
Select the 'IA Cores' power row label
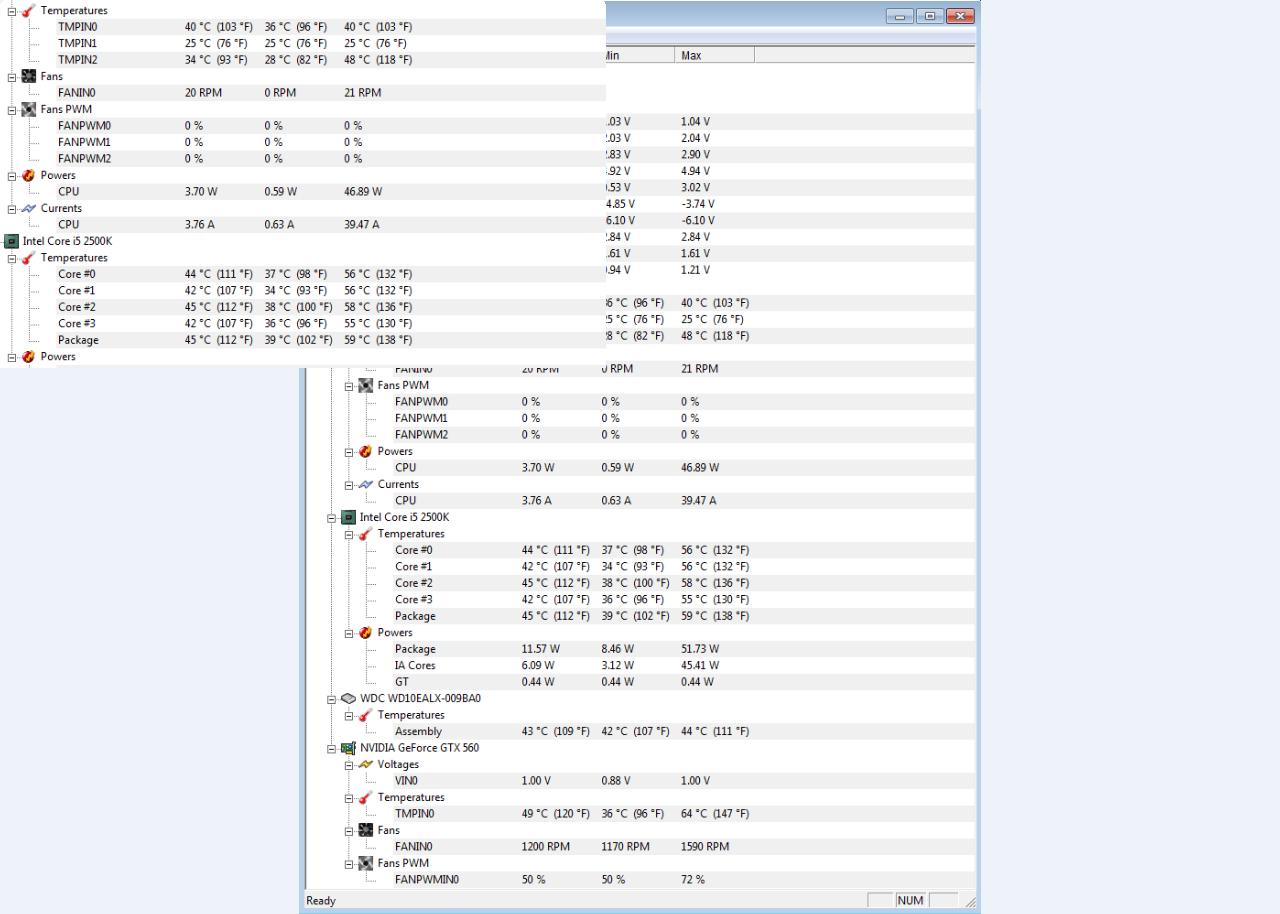(415, 665)
